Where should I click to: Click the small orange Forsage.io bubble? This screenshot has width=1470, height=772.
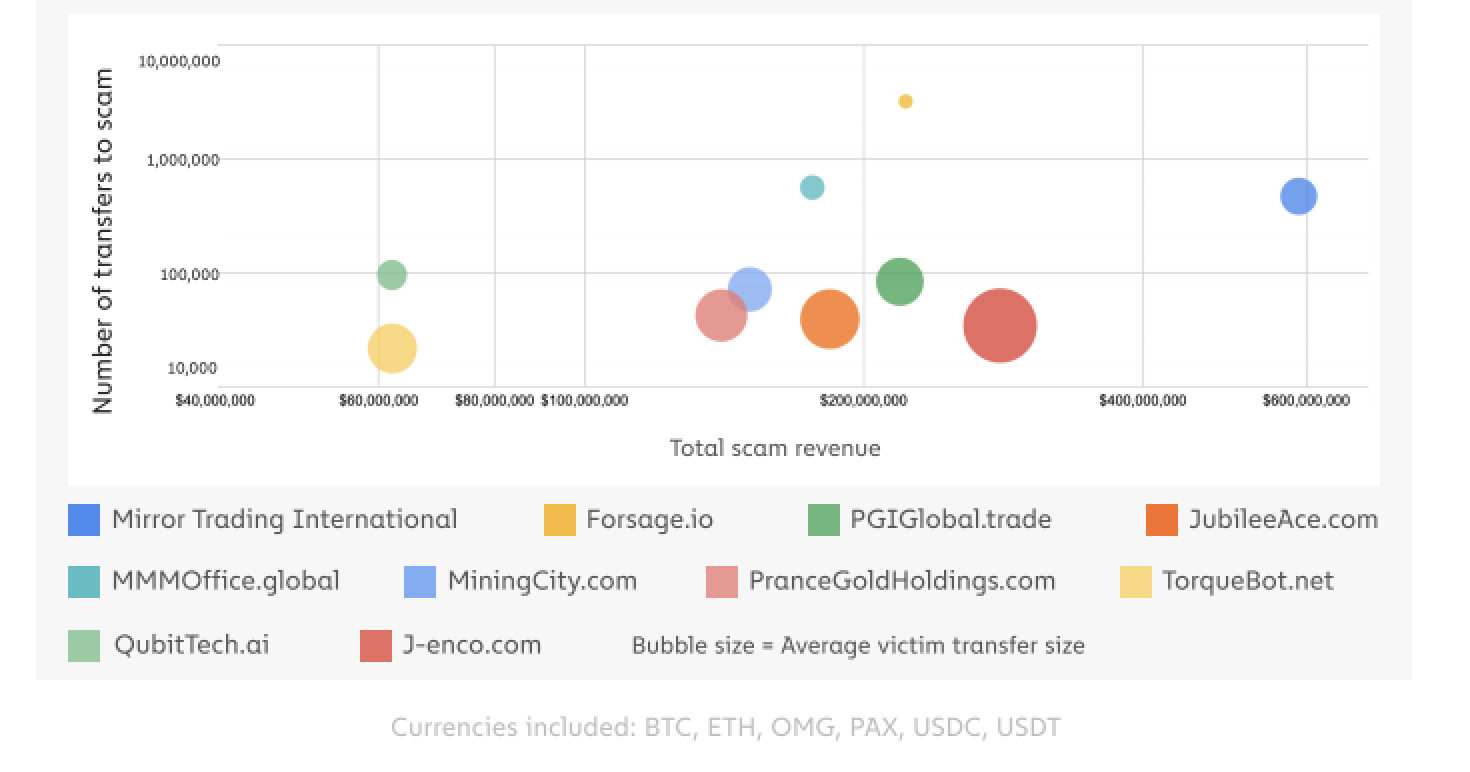click(905, 101)
